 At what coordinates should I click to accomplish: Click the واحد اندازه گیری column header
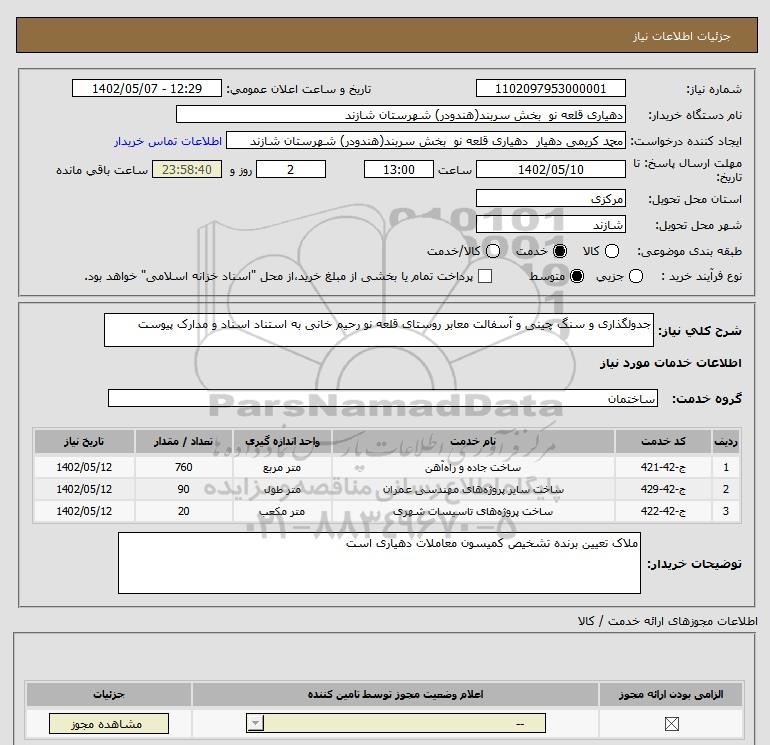tap(282, 441)
